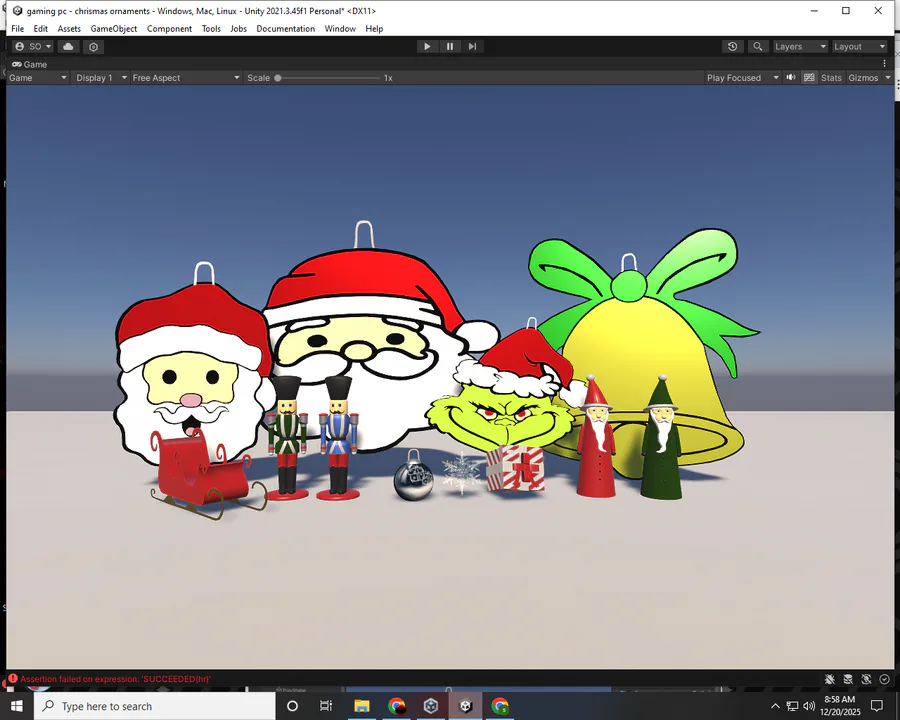The width and height of the screenshot is (900, 720).
Task: Open Task View on the taskbar
Action: click(x=326, y=706)
